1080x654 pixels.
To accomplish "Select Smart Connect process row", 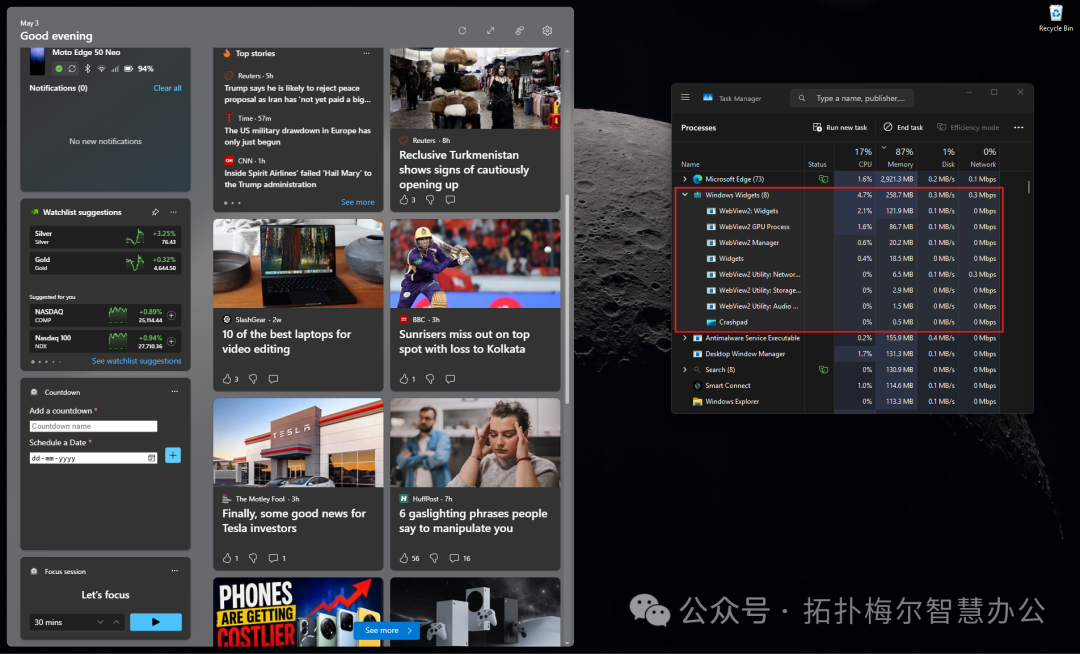I will click(838, 386).
